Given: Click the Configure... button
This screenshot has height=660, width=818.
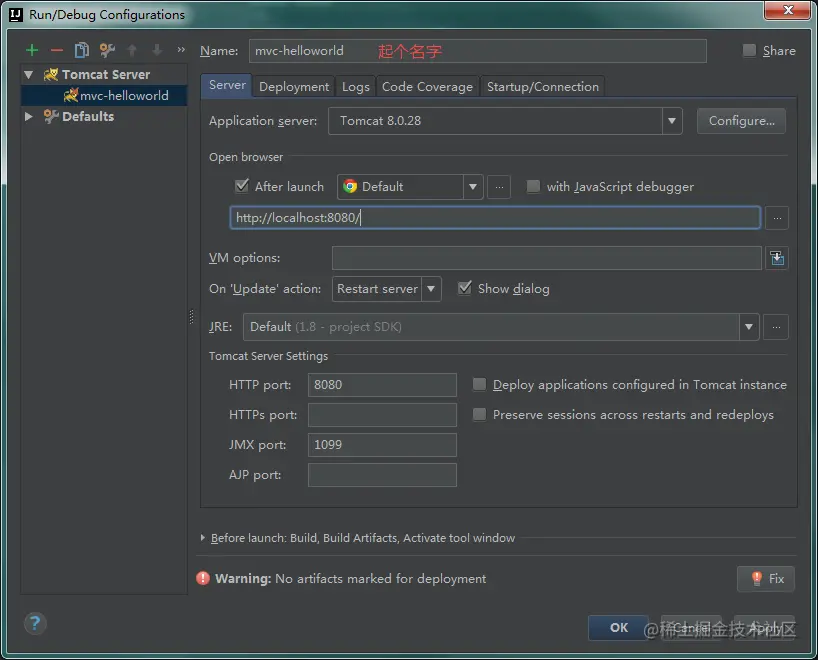Looking at the screenshot, I should 741,121.
